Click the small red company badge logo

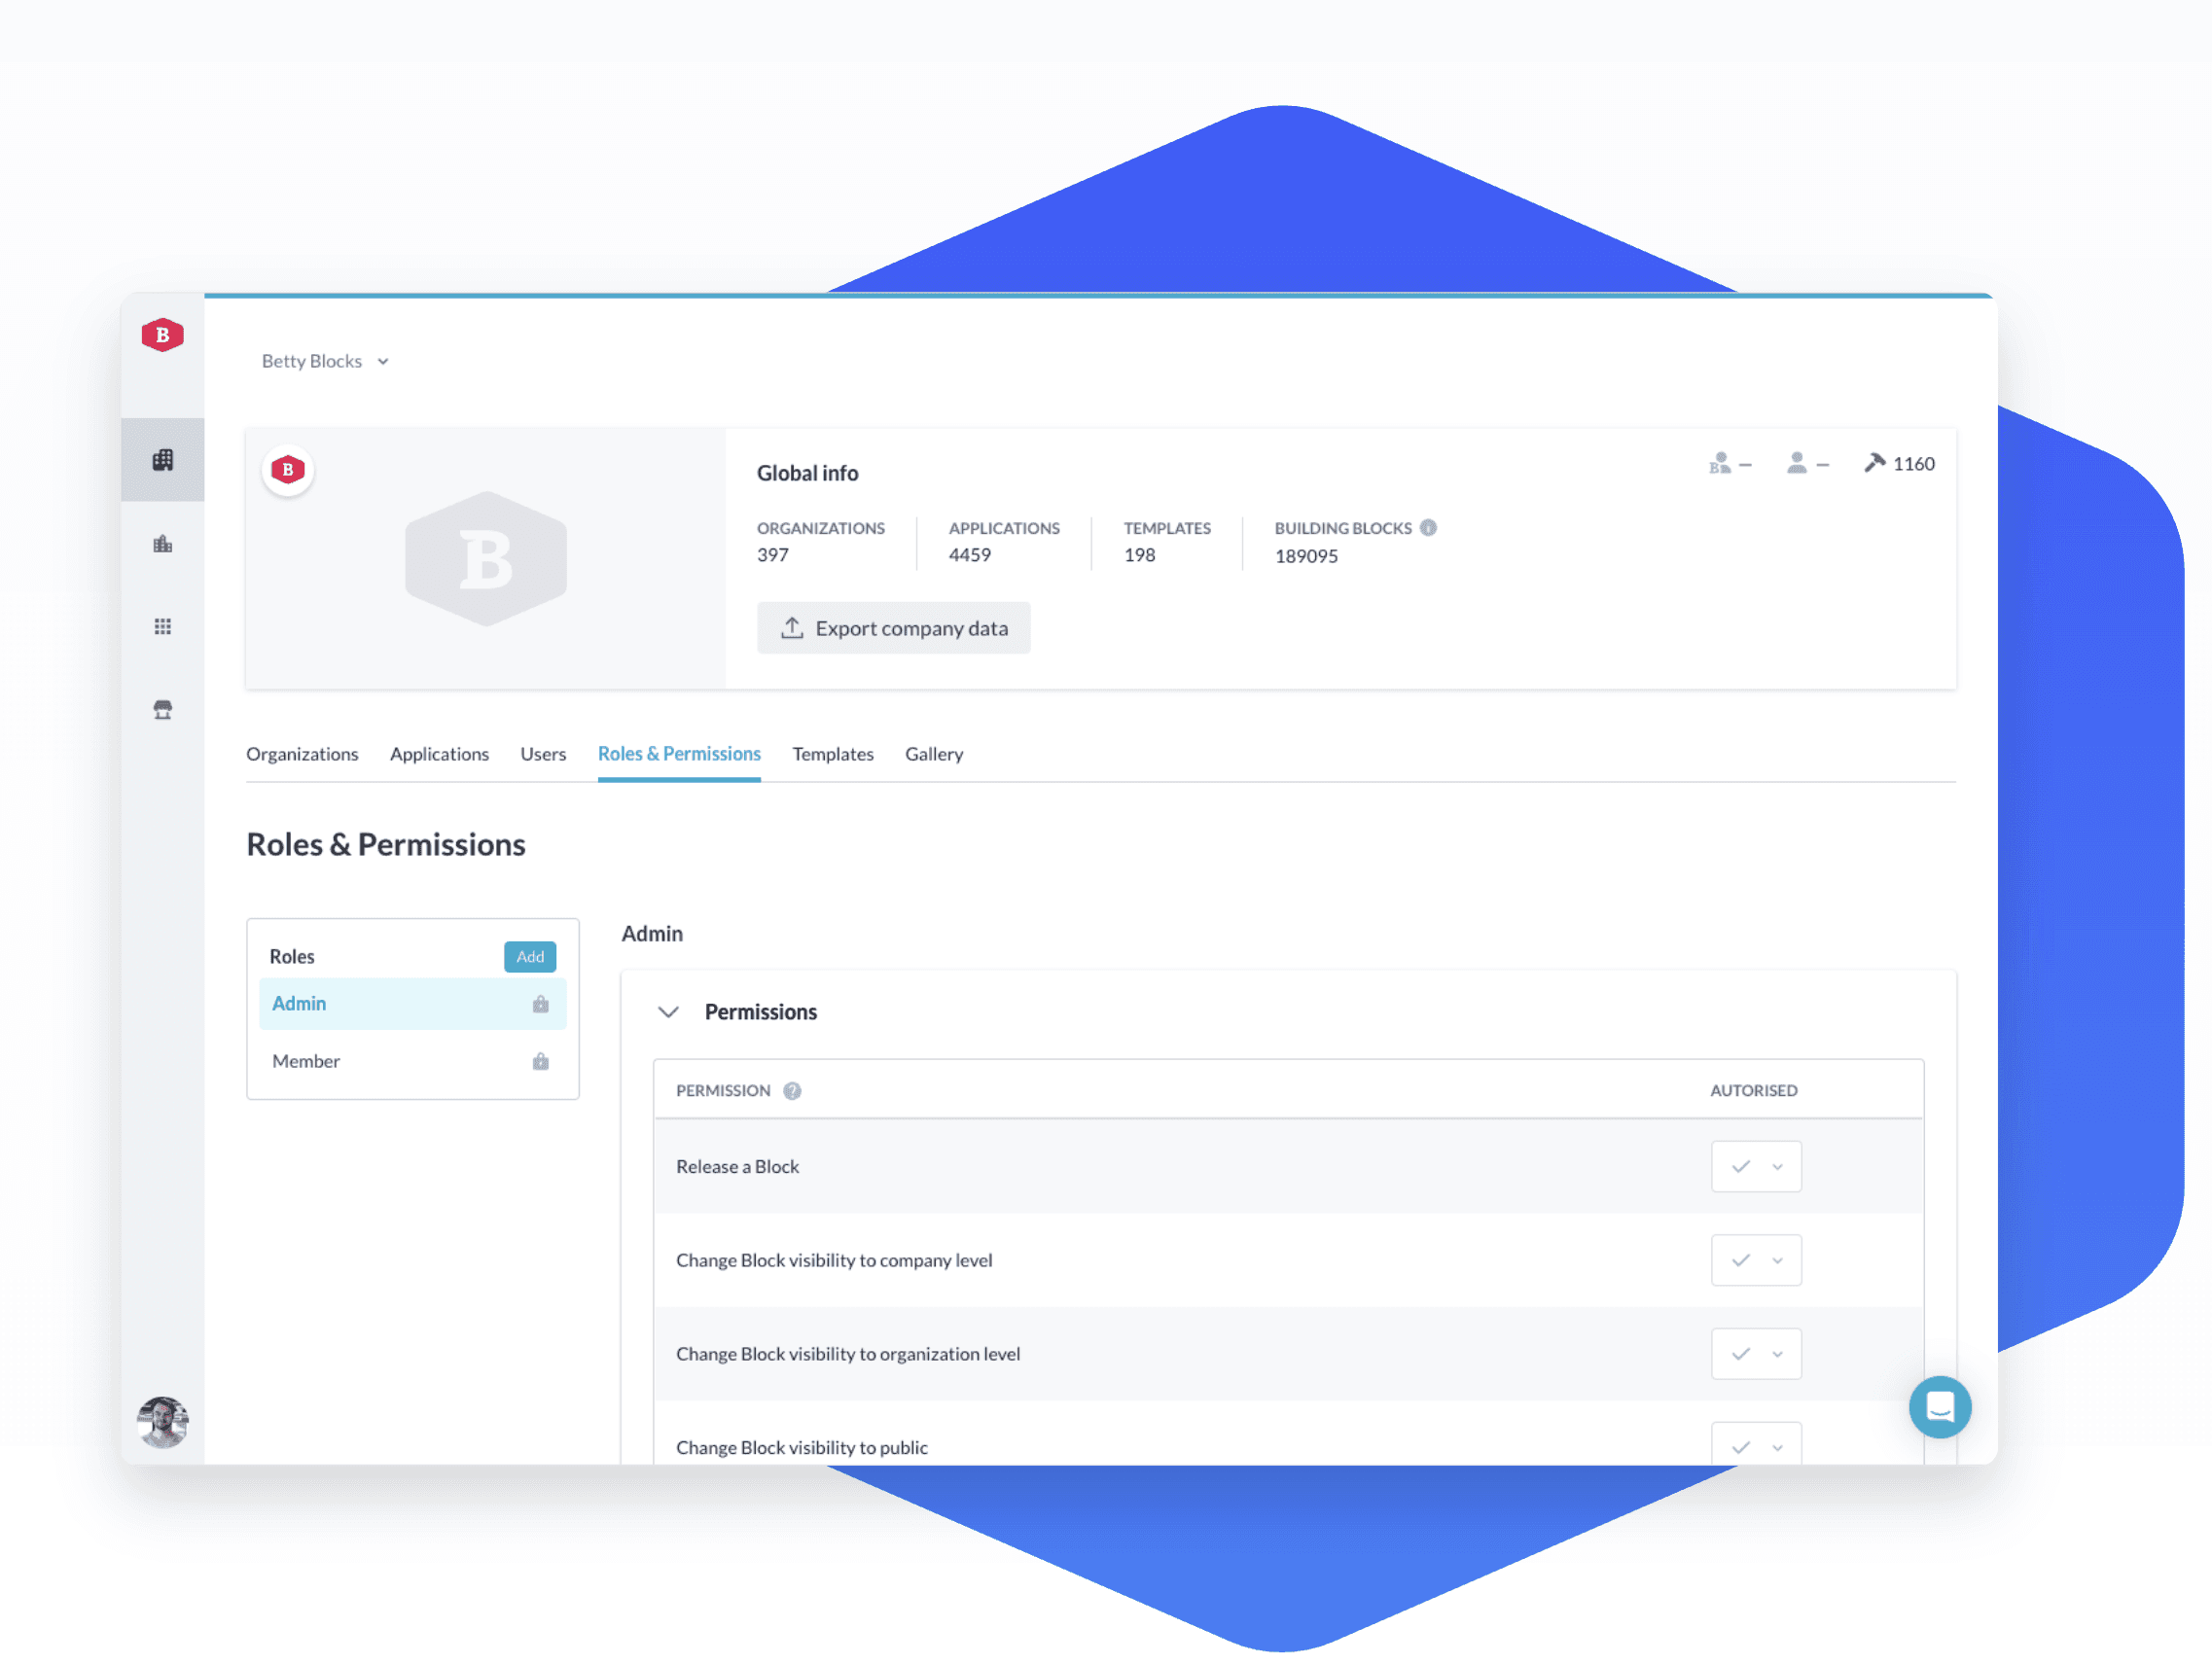(288, 469)
